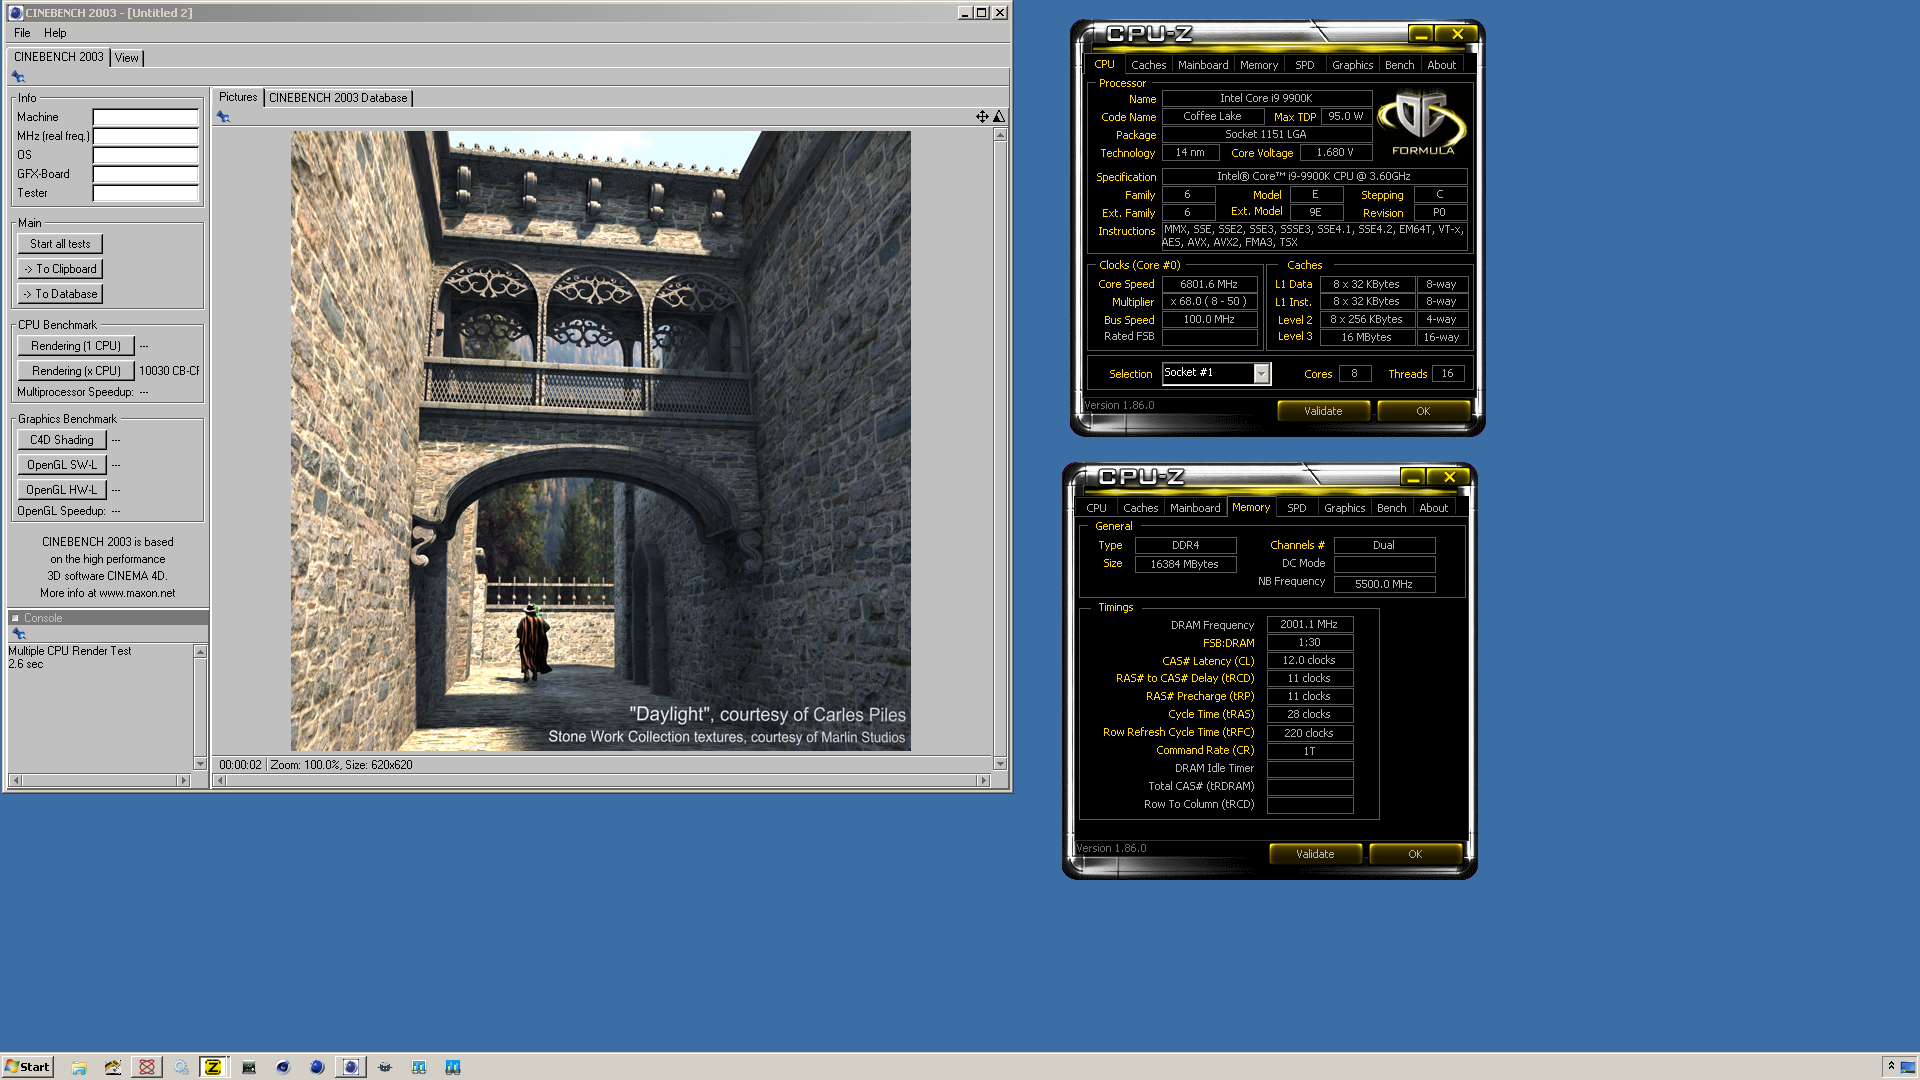Click the second blue sphere taskbar icon
The width and height of the screenshot is (1920, 1080).
317,1067
